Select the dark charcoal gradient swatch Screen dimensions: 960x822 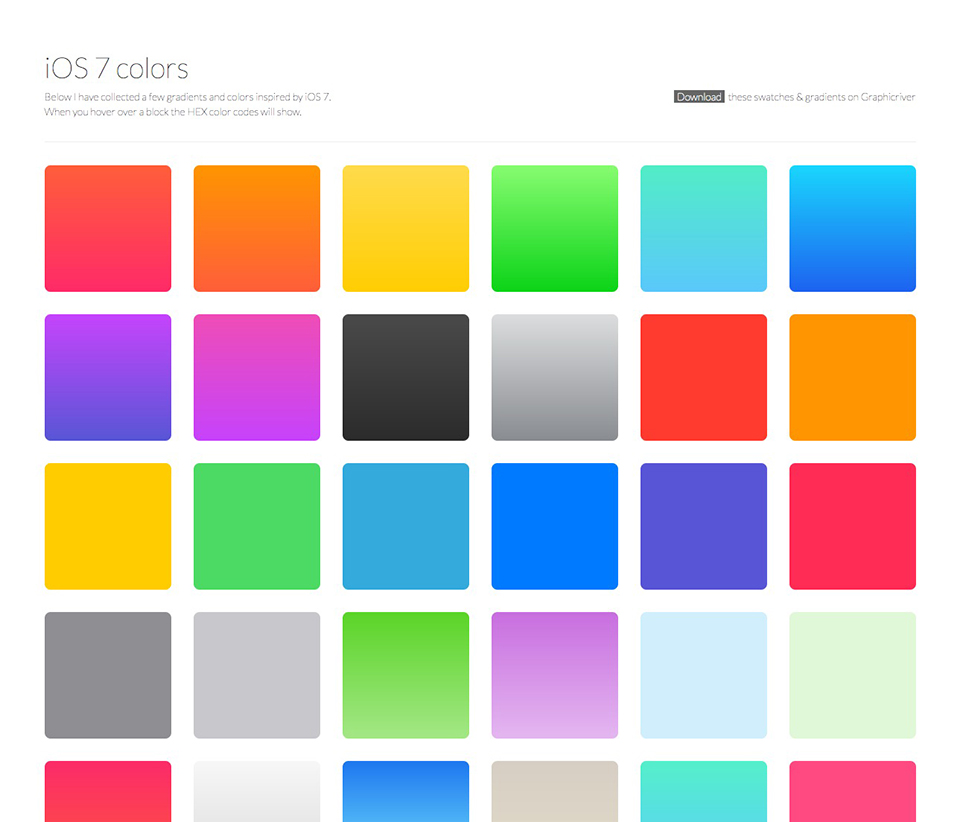click(x=405, y=377)
